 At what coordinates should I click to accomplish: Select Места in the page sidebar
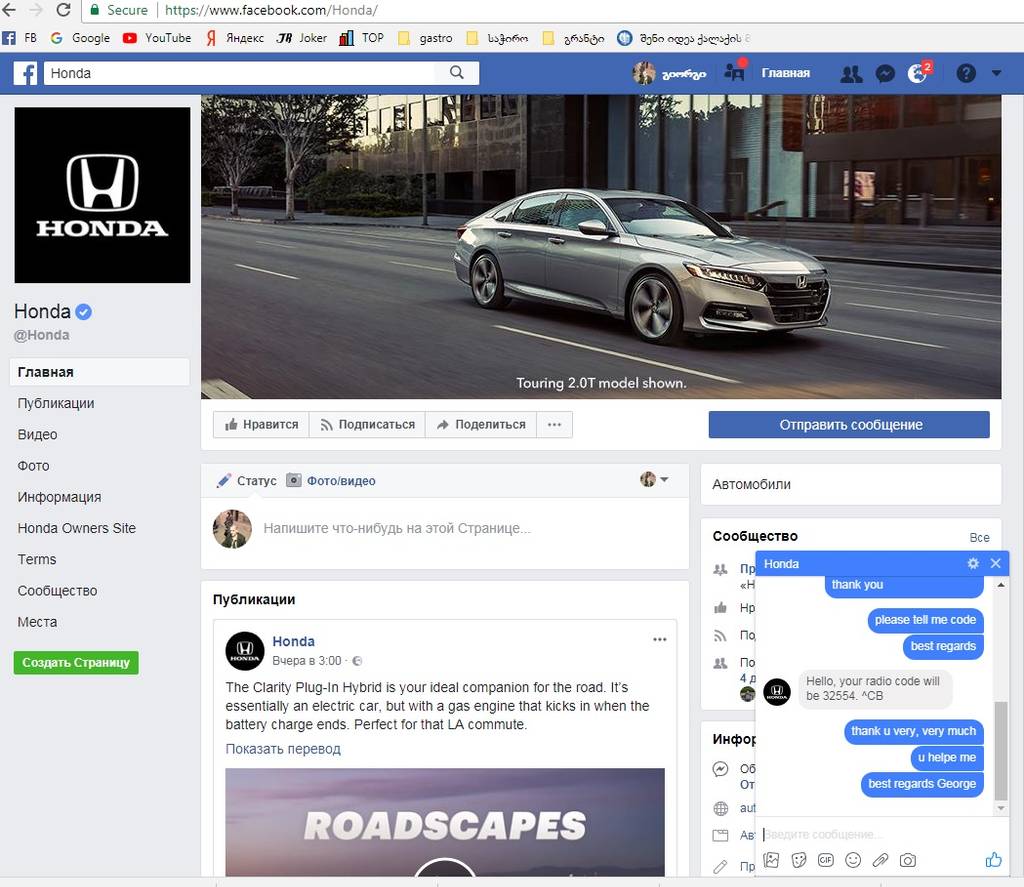[37, 622]
